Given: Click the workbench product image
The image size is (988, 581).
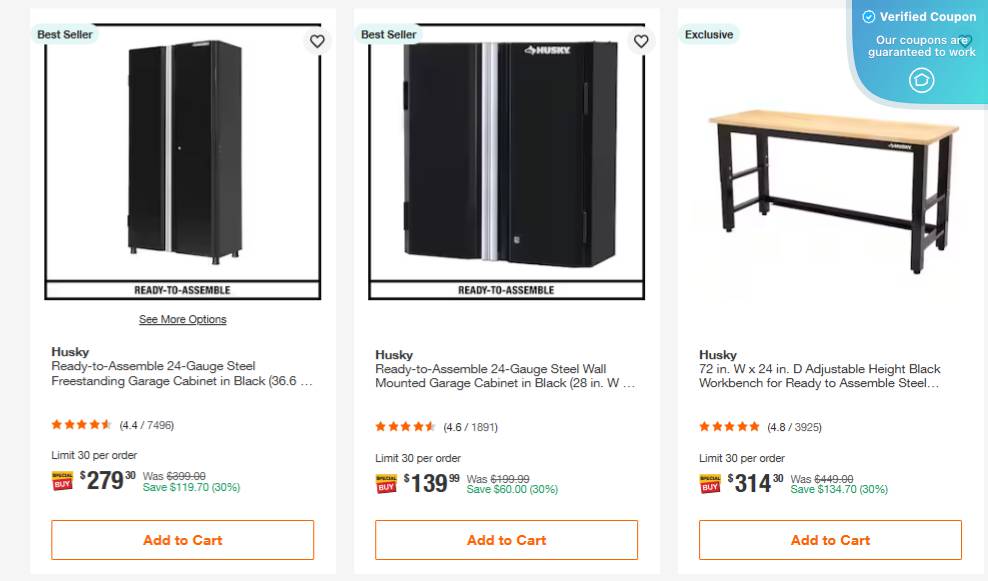Looking at the screenshot, I should 830,180.
